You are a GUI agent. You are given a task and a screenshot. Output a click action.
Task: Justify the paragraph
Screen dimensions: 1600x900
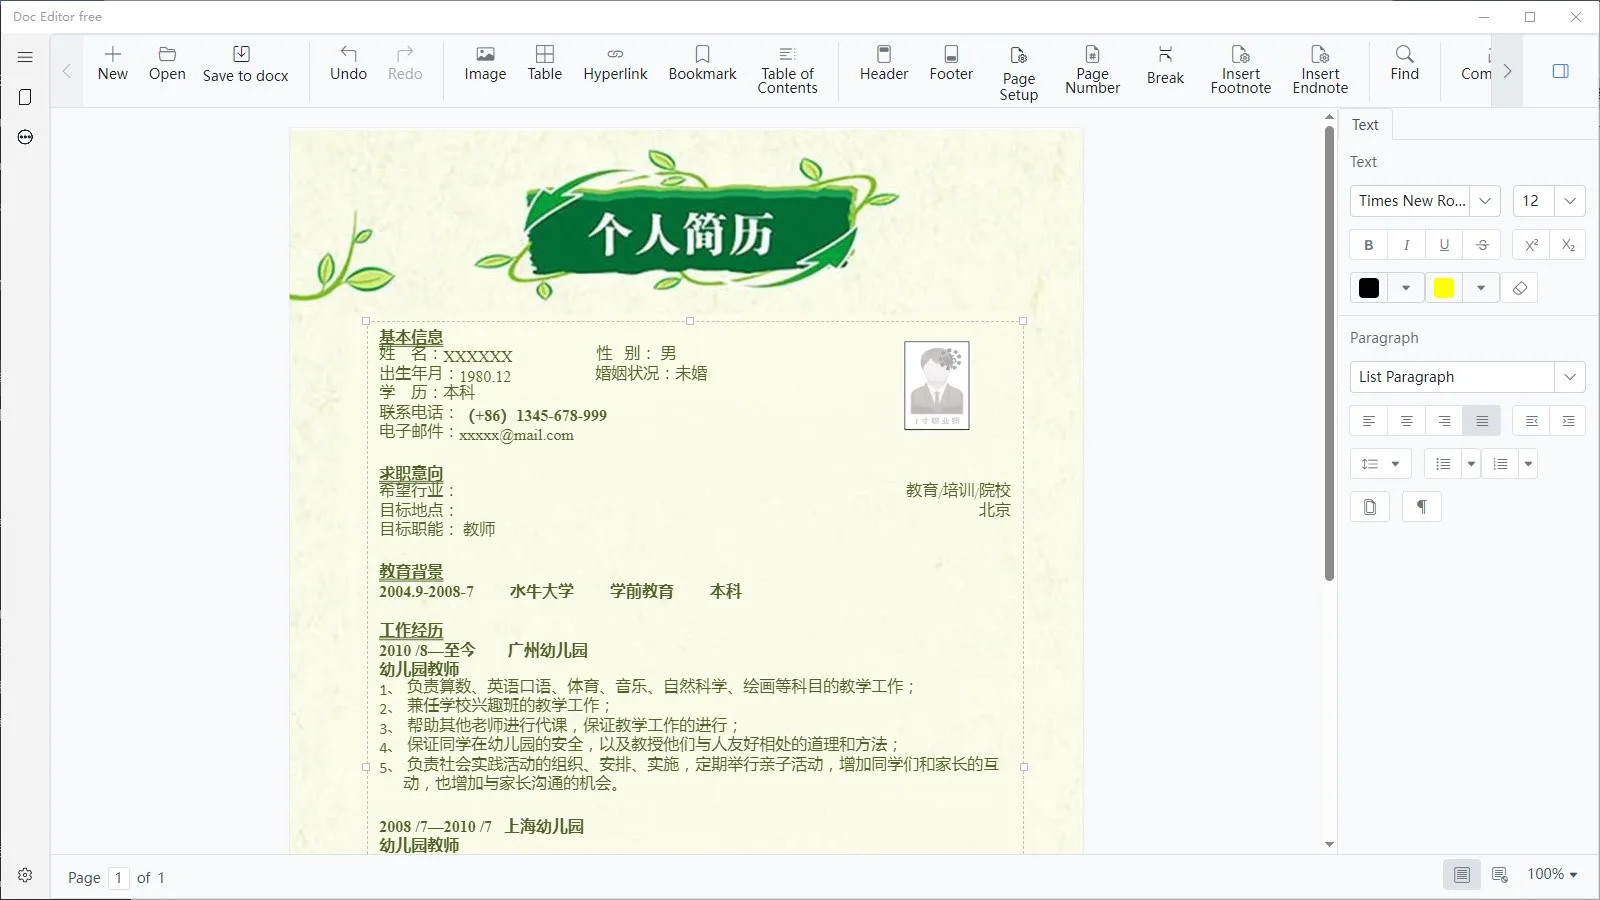click(1482, 421)
